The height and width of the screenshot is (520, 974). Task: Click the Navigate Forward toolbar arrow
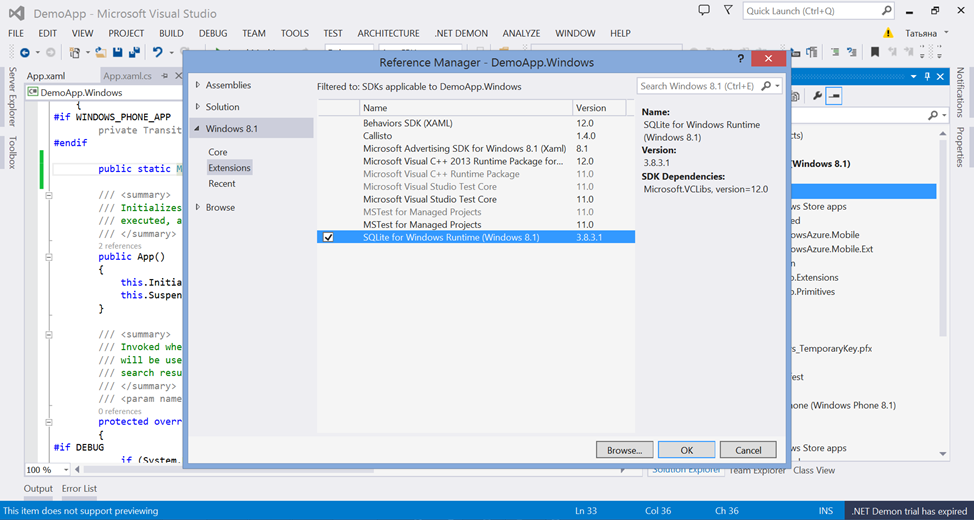[51, 53]
